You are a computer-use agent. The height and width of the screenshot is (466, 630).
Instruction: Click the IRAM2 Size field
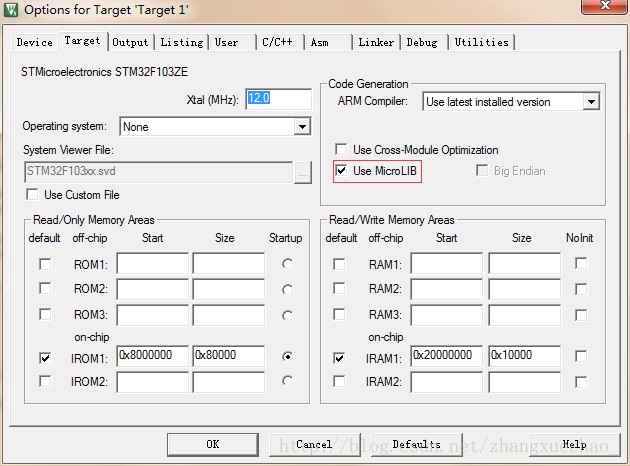(x=524, y=382)
